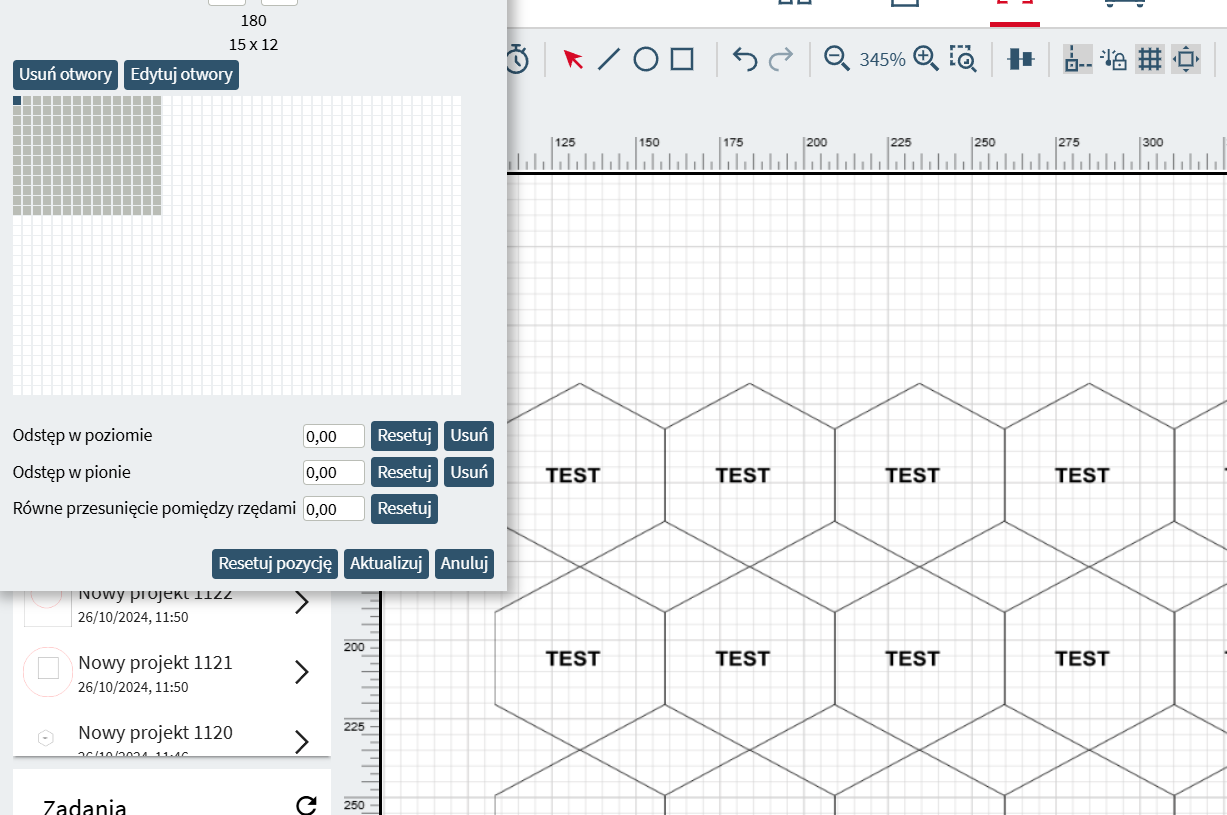Open the stopwatch timer tool
This screenshot has height=815, width=1227.
516,59
